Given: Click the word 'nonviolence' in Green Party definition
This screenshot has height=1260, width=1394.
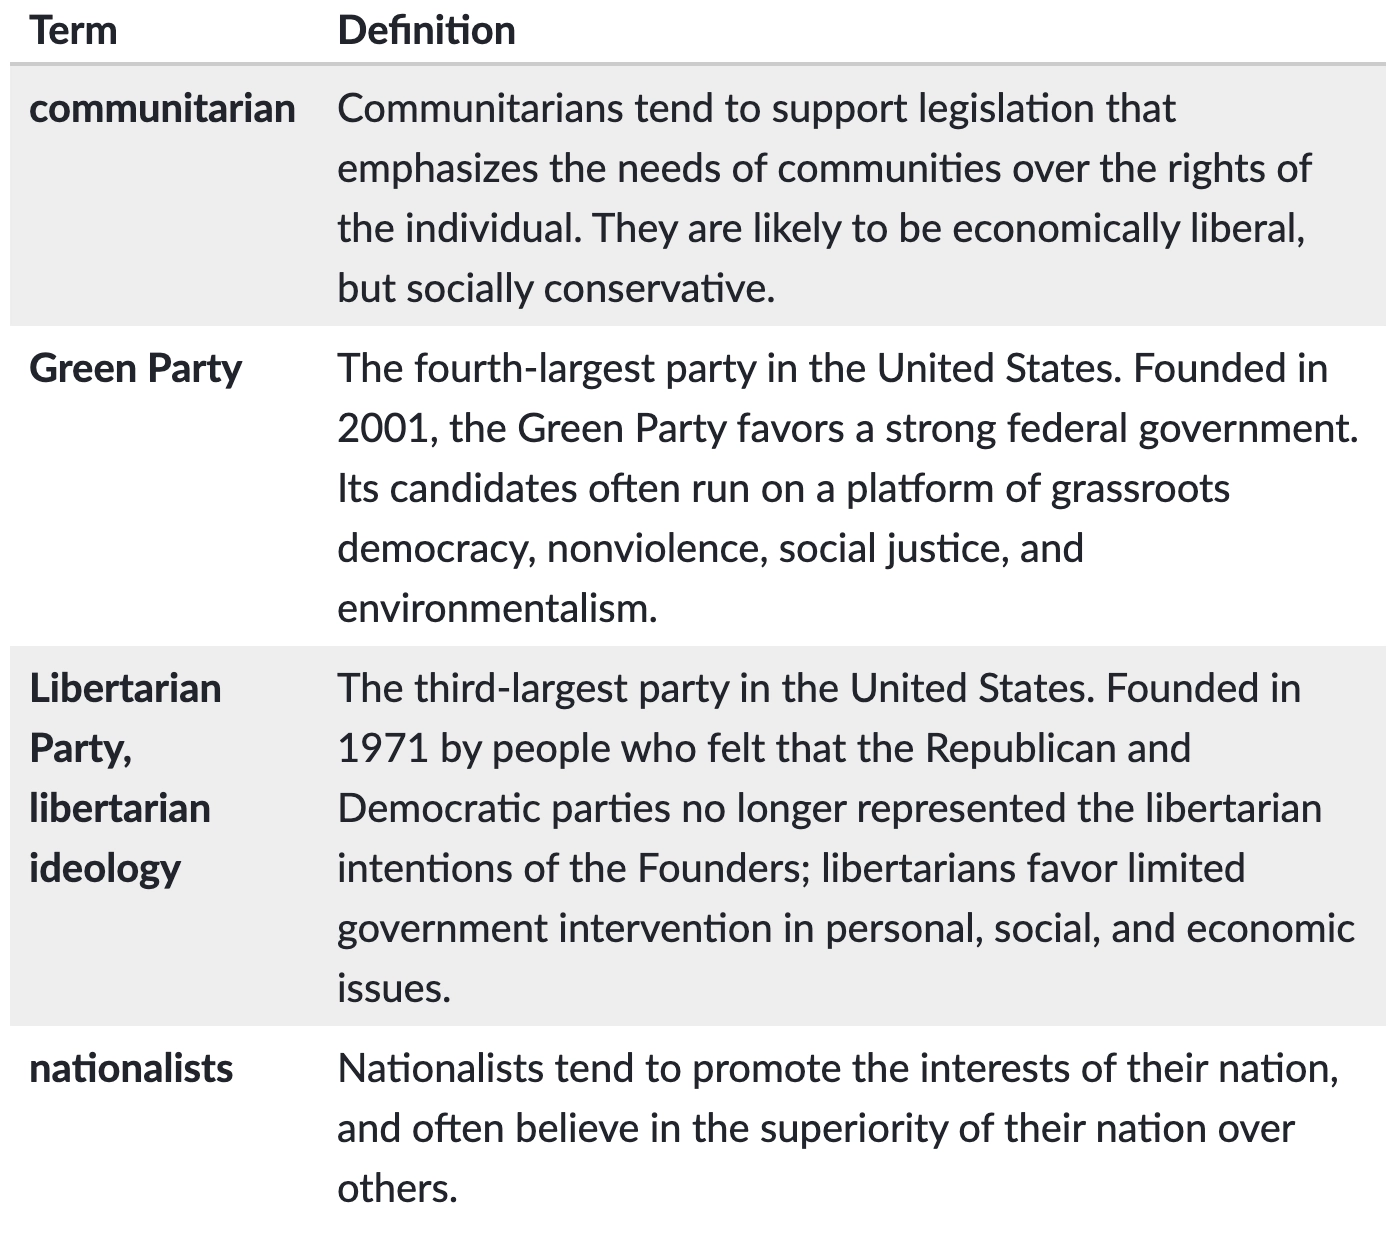Looking at the screenshot, I should [655, 549].
